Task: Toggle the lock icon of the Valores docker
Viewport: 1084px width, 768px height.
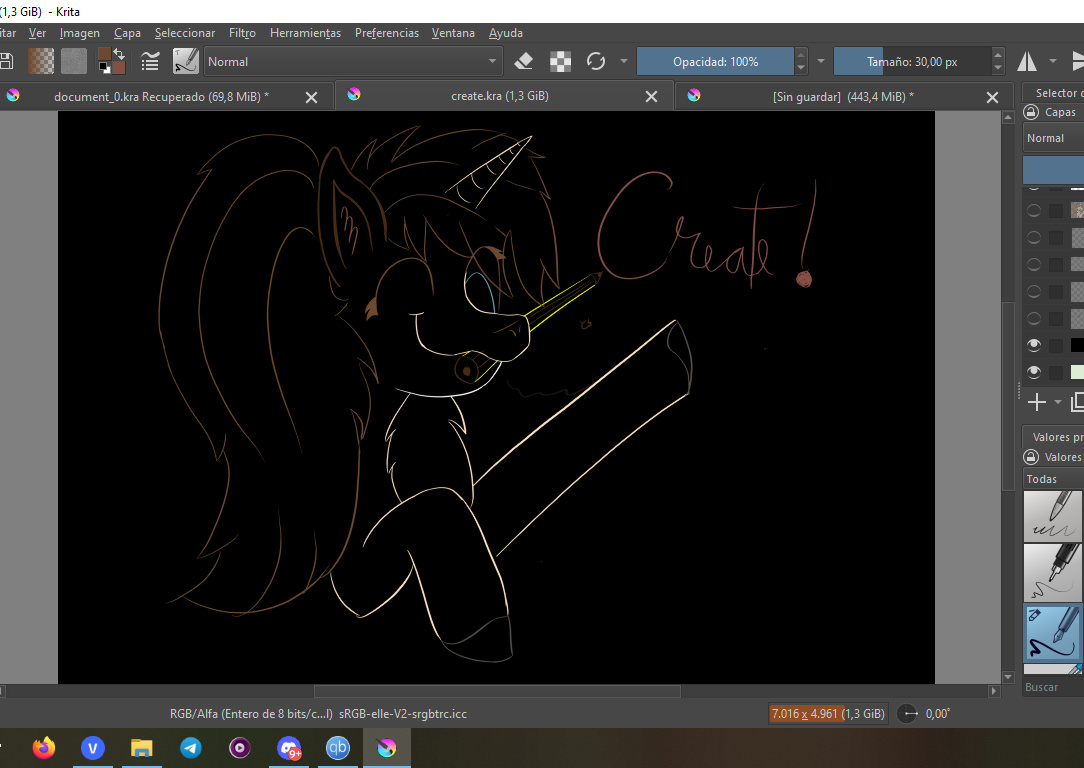Action: (1031, 457)
